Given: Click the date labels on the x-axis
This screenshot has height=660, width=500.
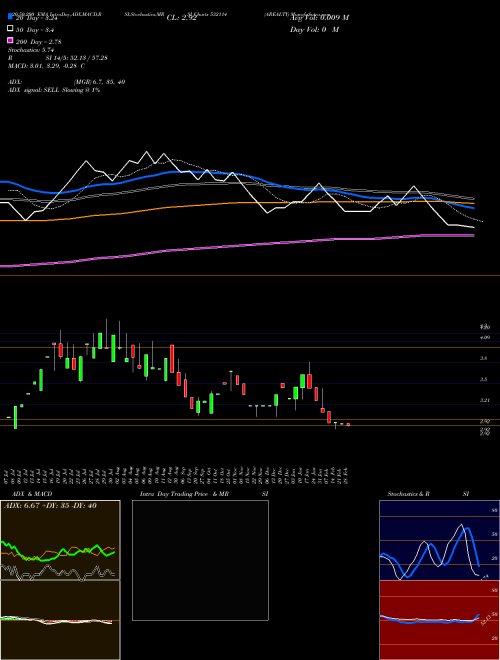Looking at the screenshot, I should [178, 475].
